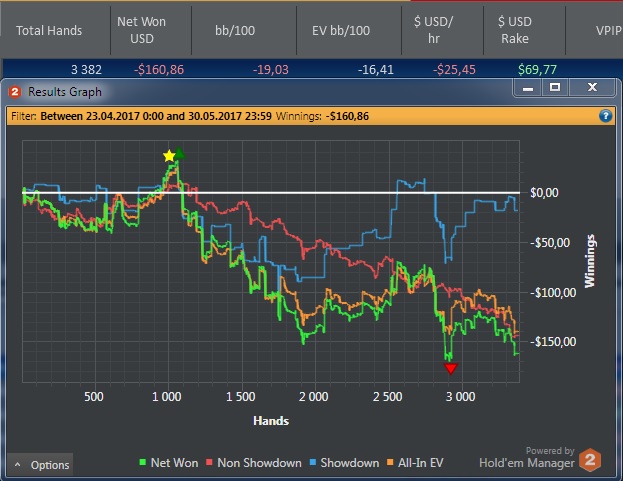Sort by bb/100 column header
623x481 pixels.
(235, 31)
